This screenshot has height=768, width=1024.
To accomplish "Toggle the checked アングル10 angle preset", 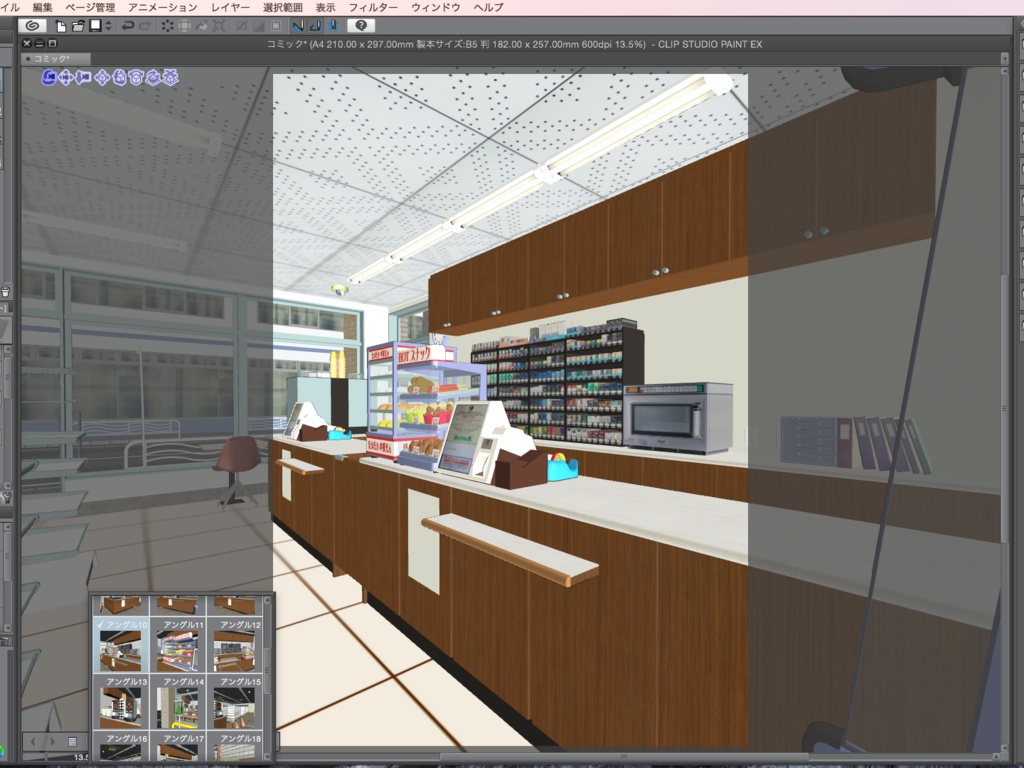I will coord(120,647).
